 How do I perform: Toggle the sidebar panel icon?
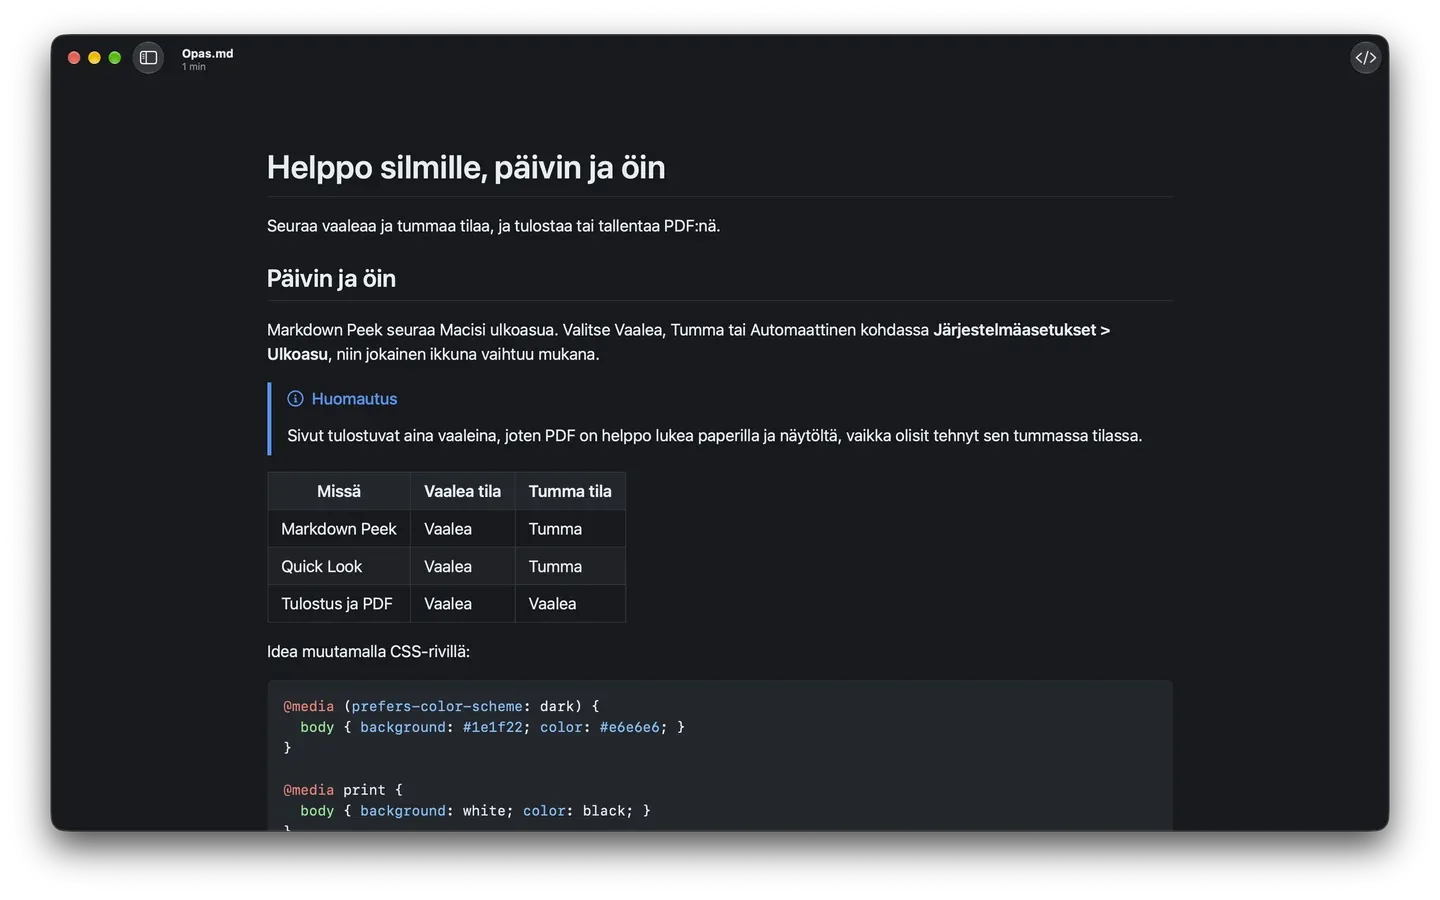click(148, 58)
